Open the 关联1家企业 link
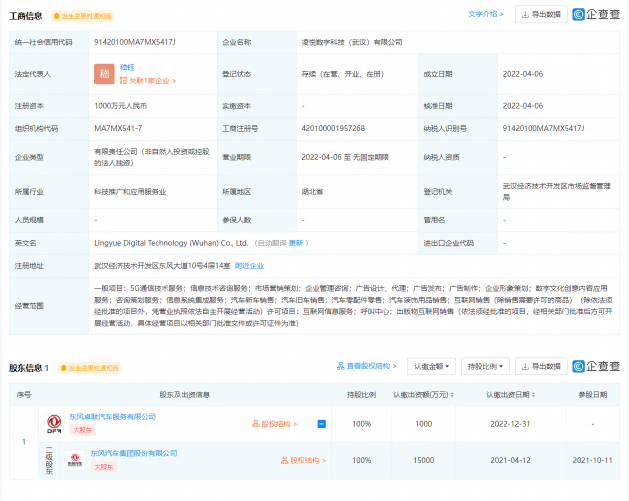Viewport: 629px width, 501px height. 148,81
